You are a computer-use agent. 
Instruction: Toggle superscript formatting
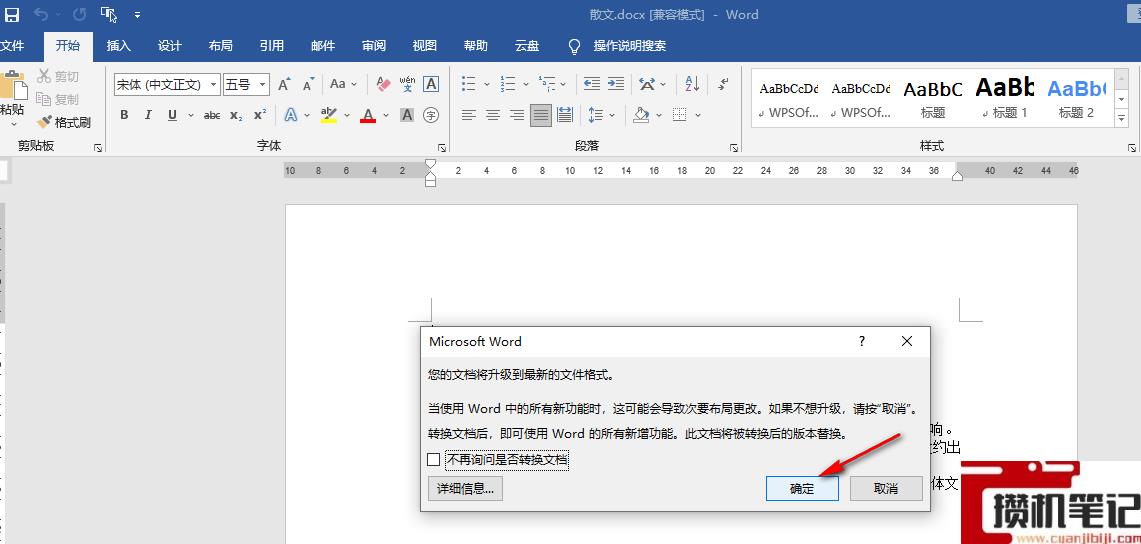pyautogui.click(x=260, y=115)
